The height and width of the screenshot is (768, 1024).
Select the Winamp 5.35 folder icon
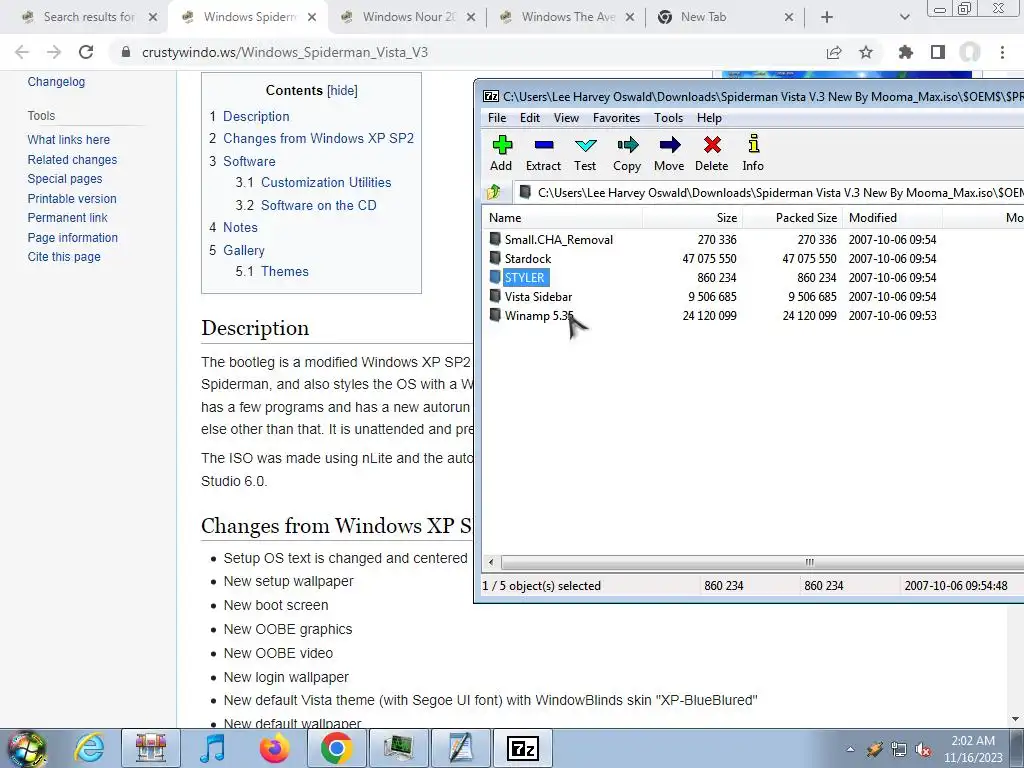pos(496,315)
